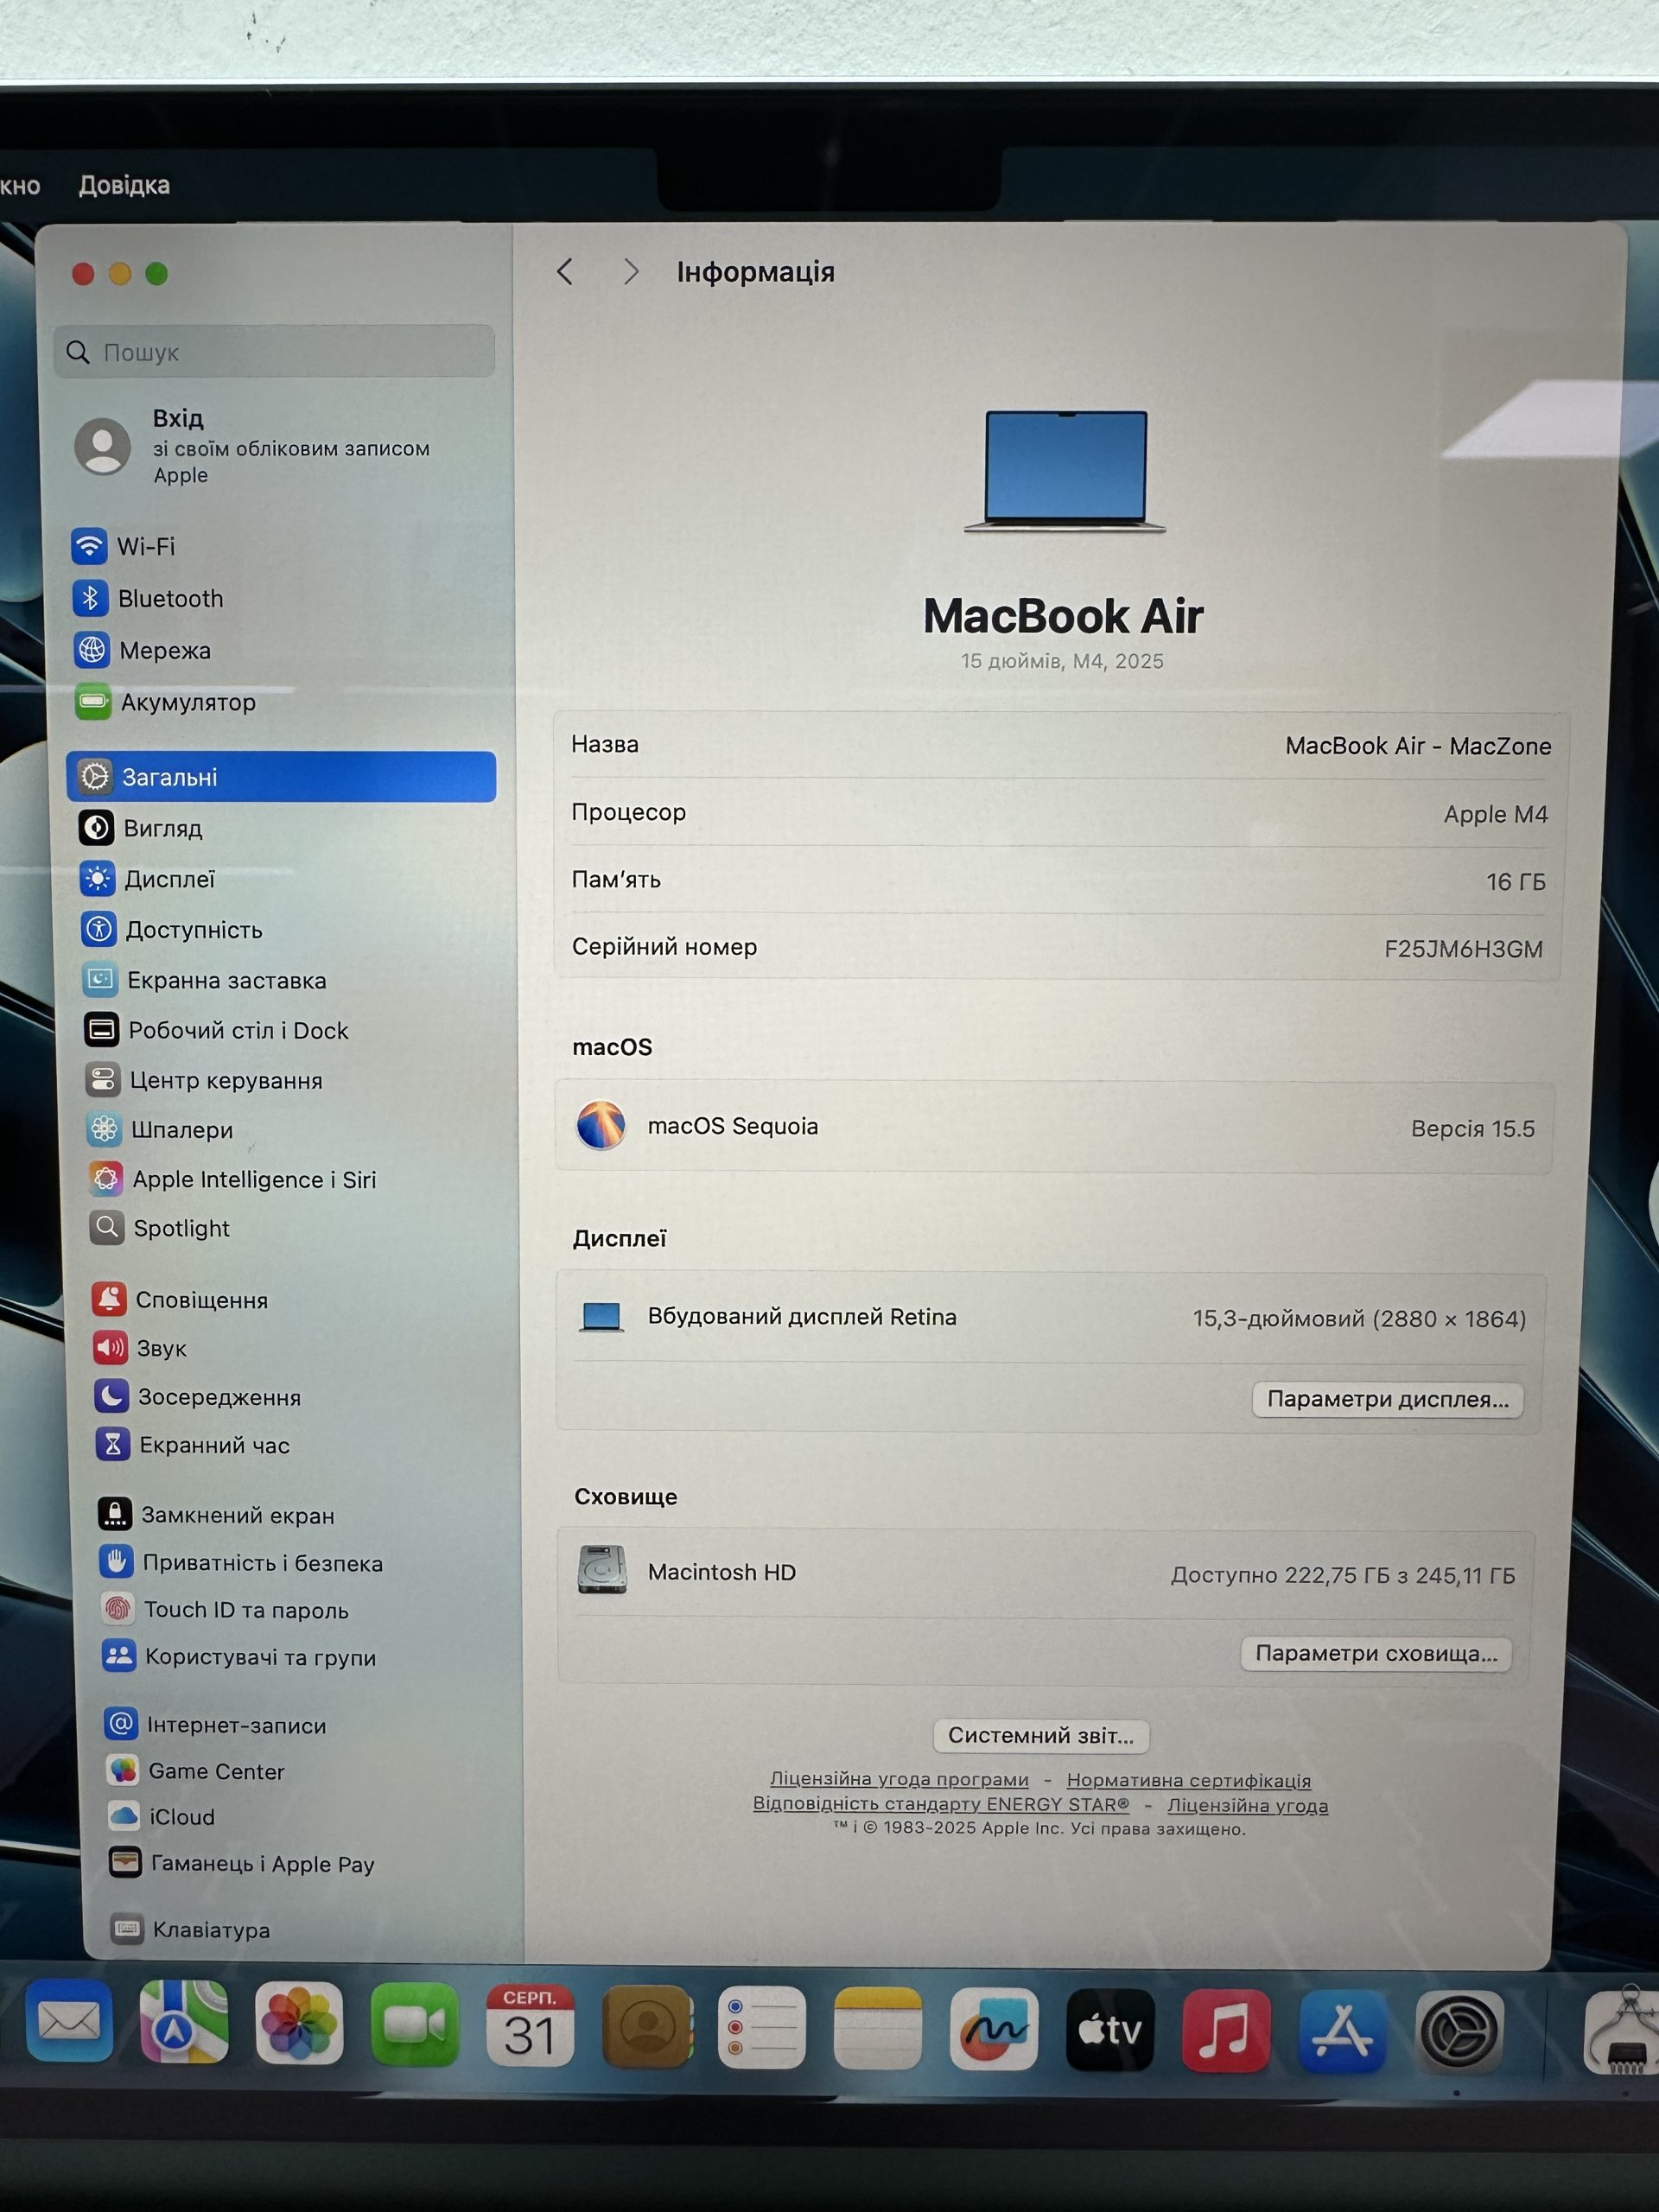
Task: Open Нормативна сертифікація link
Action: [1188, 1780]
